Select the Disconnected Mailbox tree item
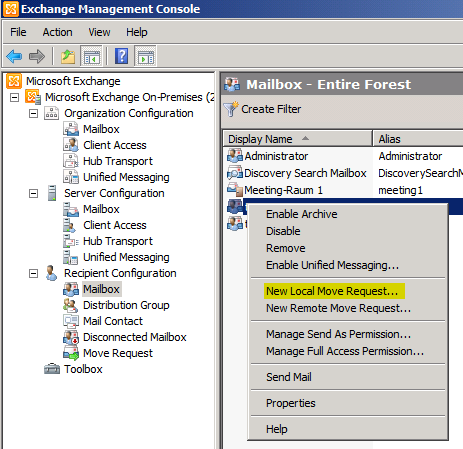 (x=135, y=337)
